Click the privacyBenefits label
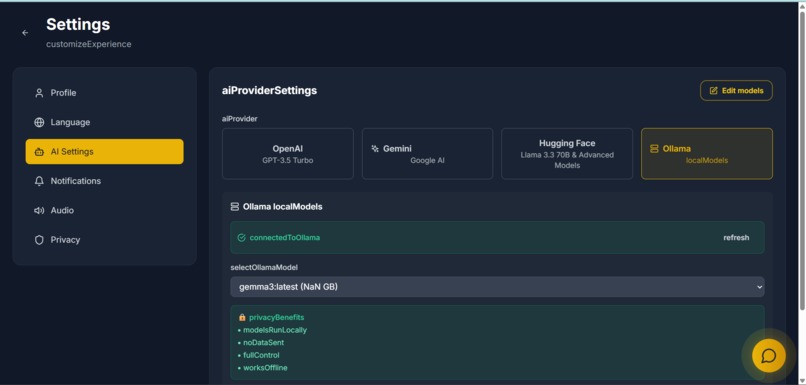The height and width of the screenshot is (385, 806). click(x=277, y=317)
